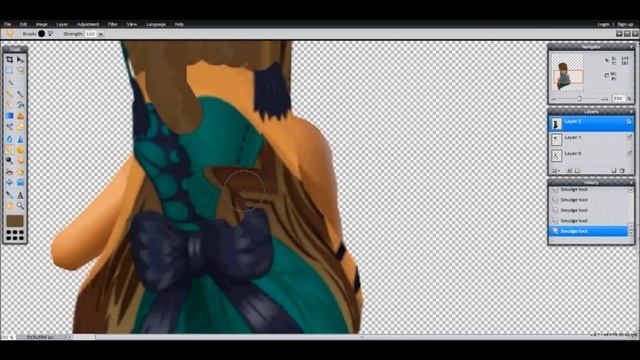Image resolution: width=640 pixels, height=360 pixels.
Task: Select the Color Replace tool
Action: coord(9,127)
